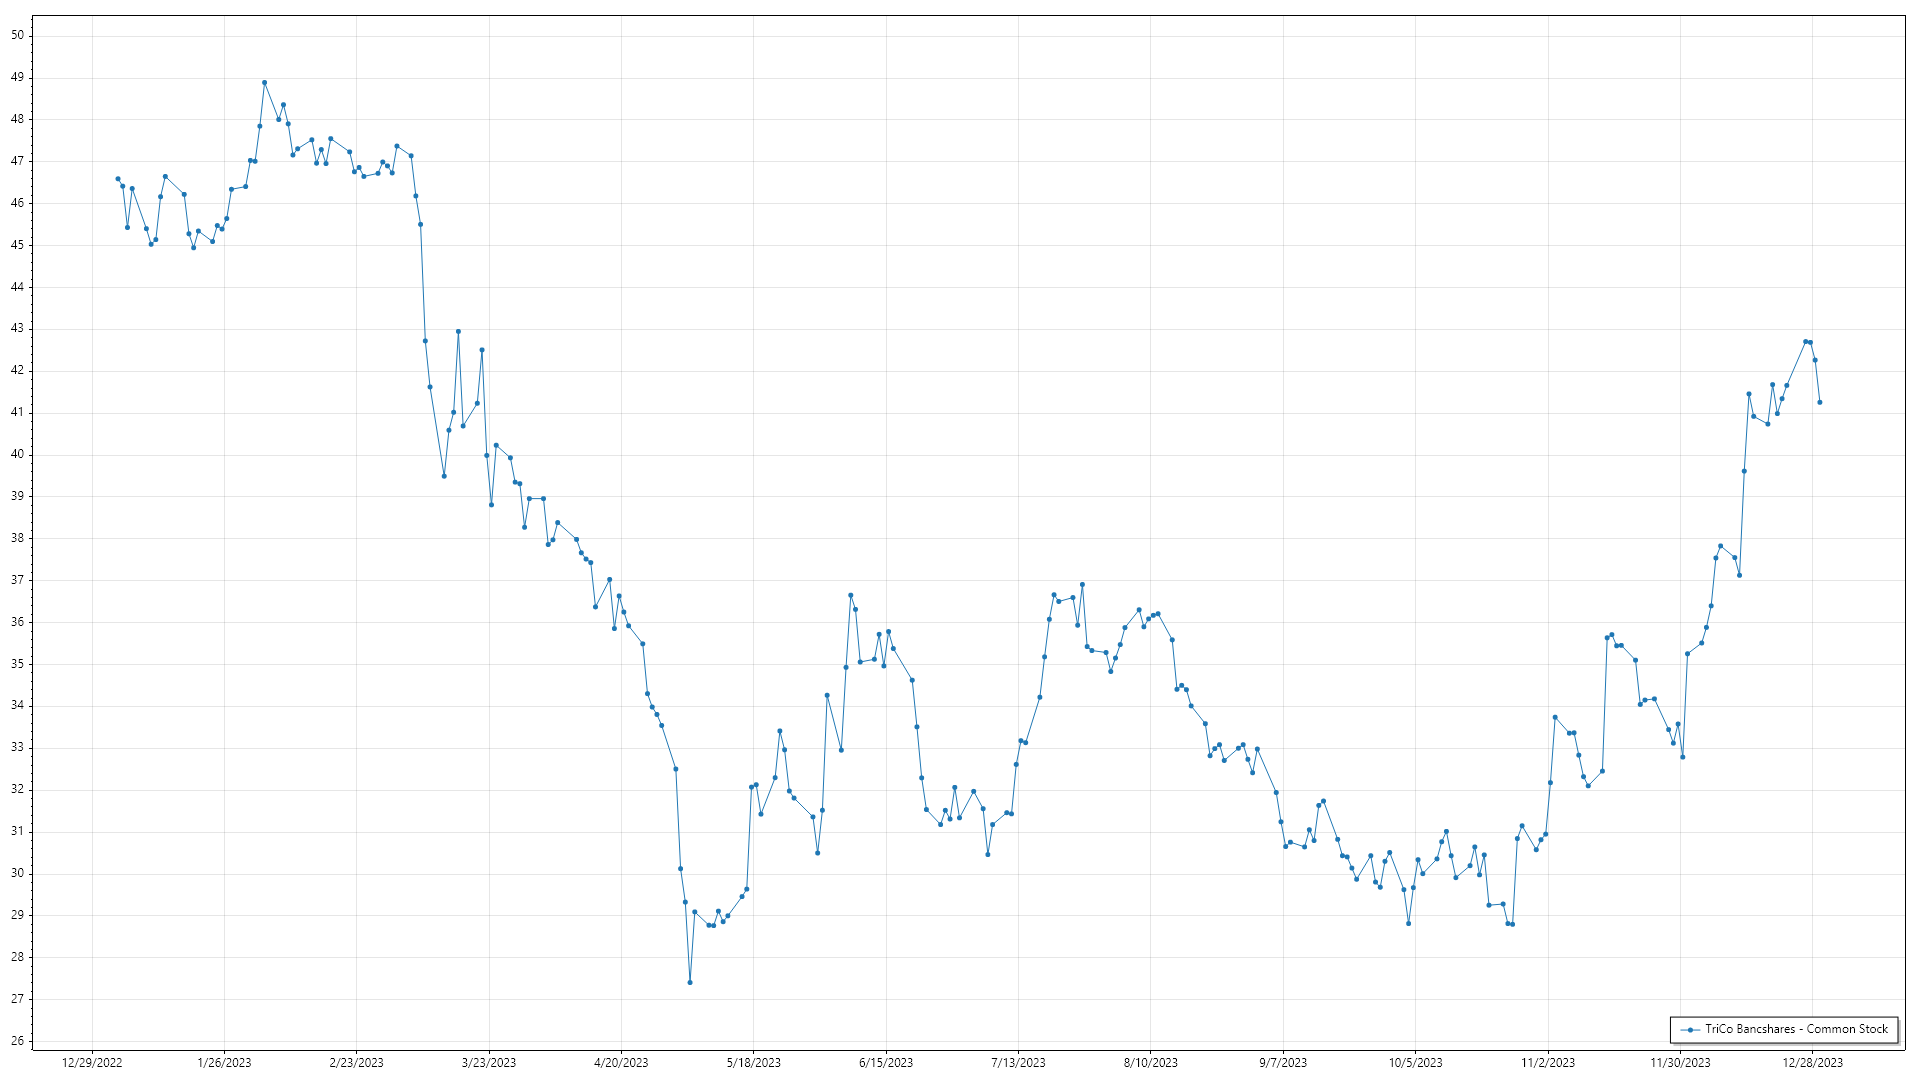Screen dimensions: 1920x1080
Task: Click the 50 value on y-axis
Action: coord(18,35)
